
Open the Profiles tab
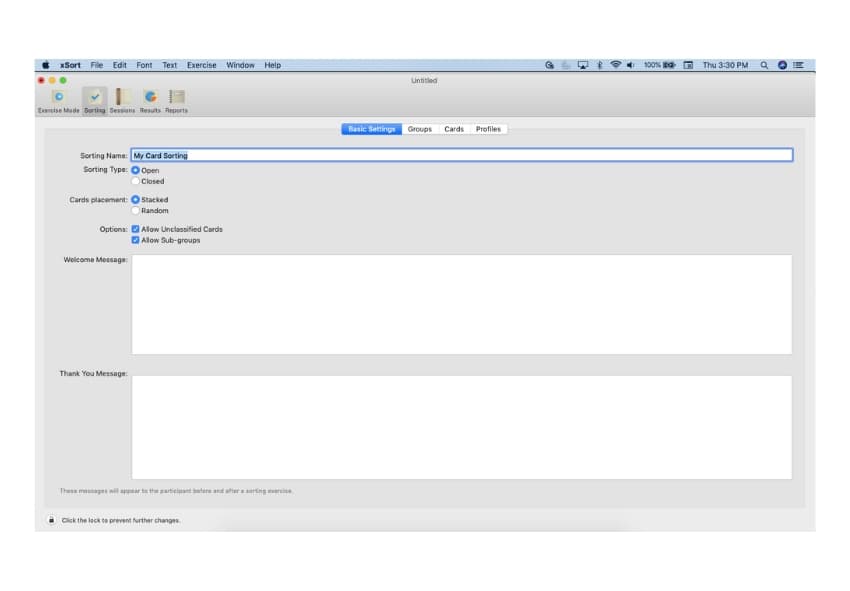(489, 129)
